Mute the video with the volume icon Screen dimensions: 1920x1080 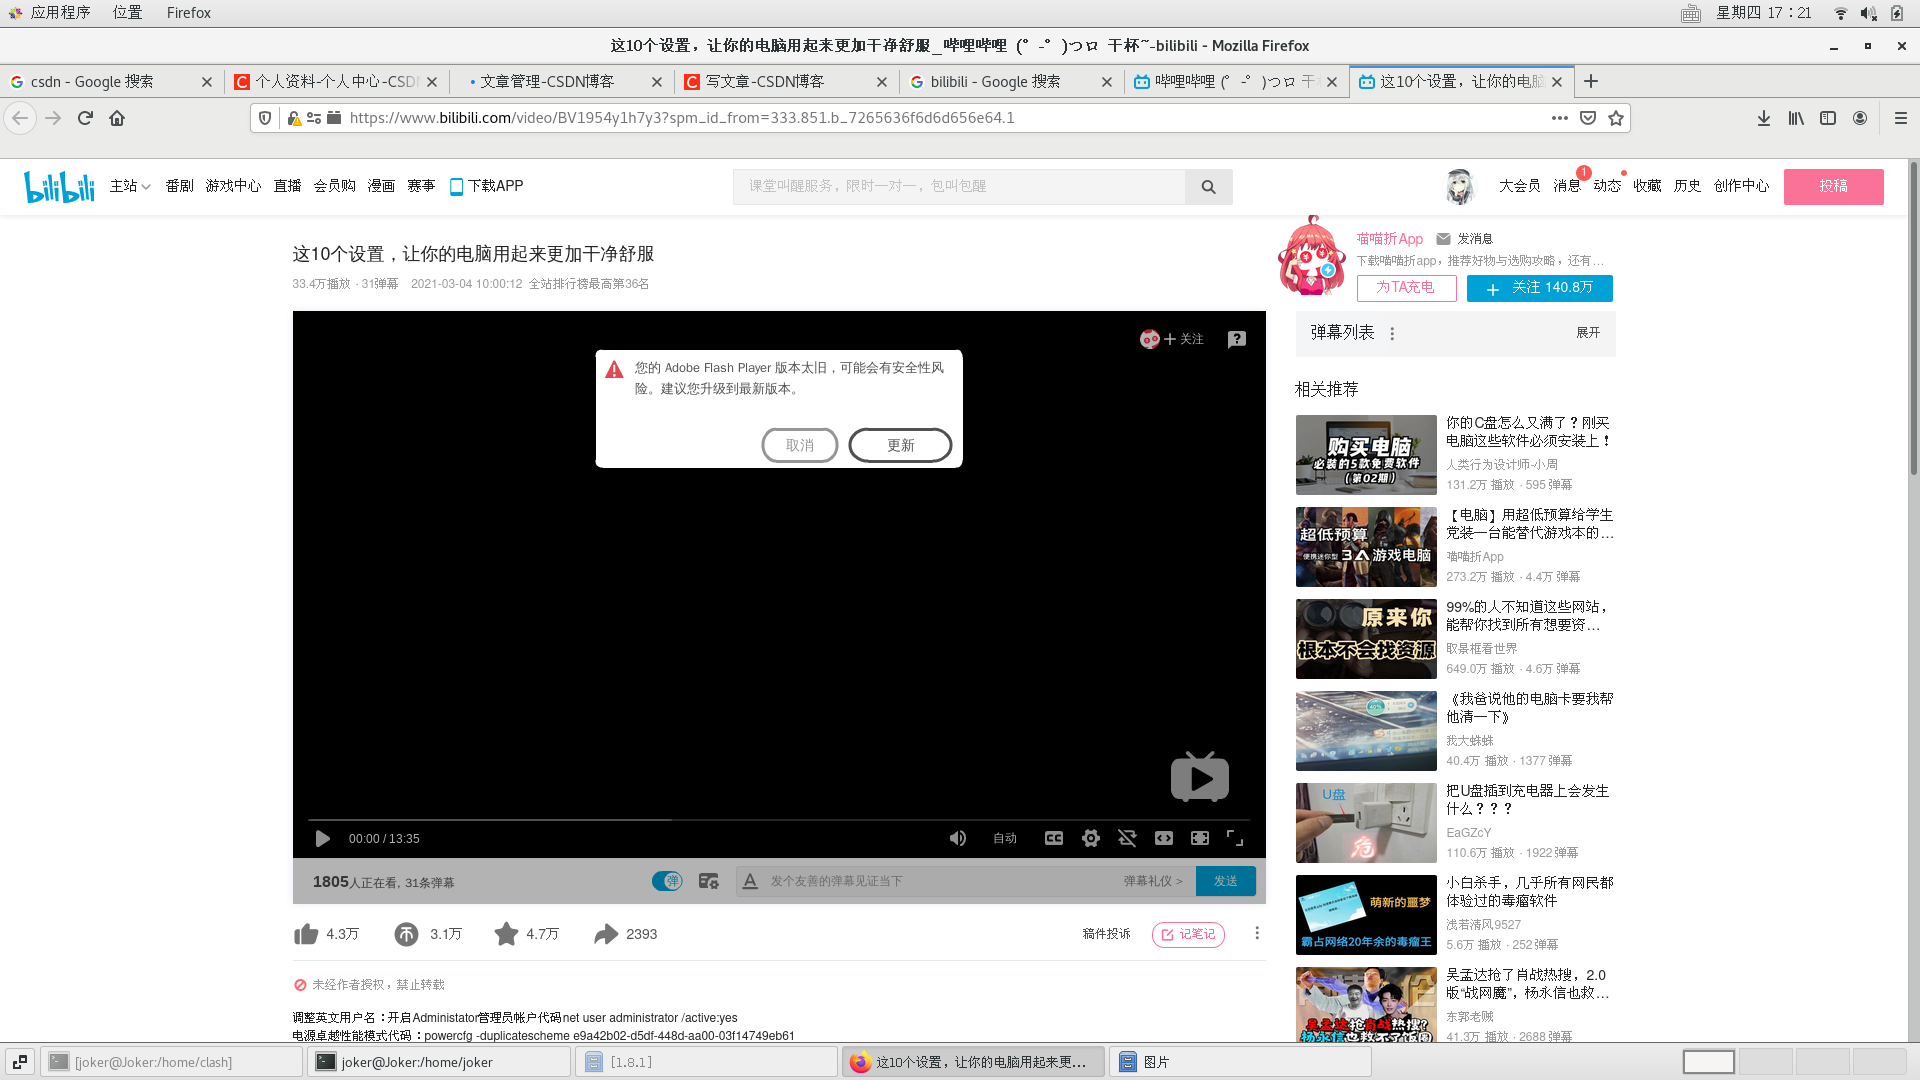(x=957, y=838)
